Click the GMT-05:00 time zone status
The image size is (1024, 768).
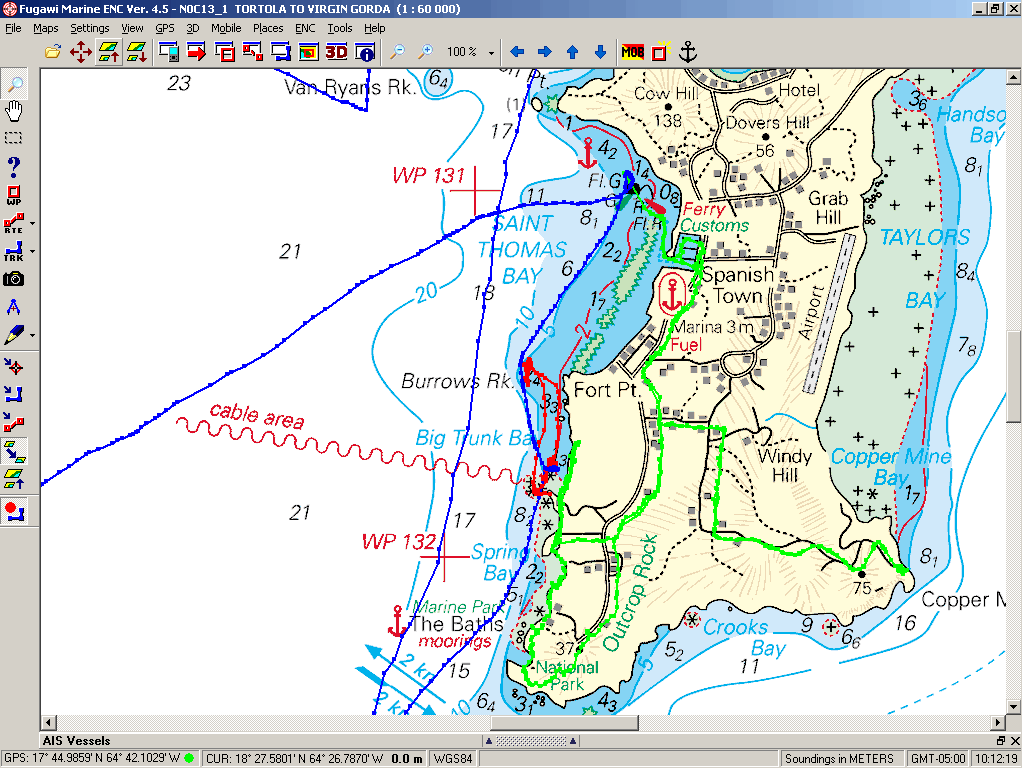tap(938, 758)
